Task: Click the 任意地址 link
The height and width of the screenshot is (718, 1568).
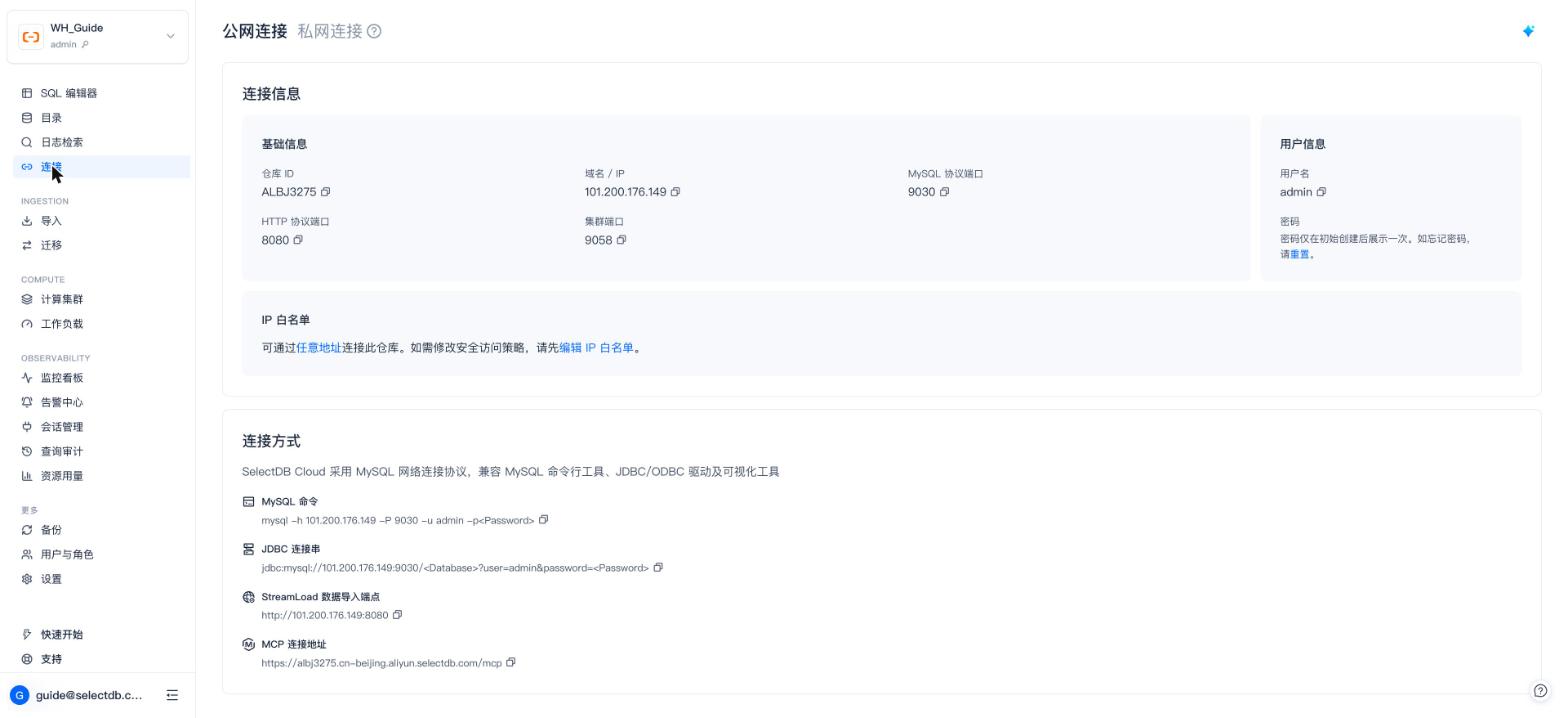Action: click(x=318, y=348)
